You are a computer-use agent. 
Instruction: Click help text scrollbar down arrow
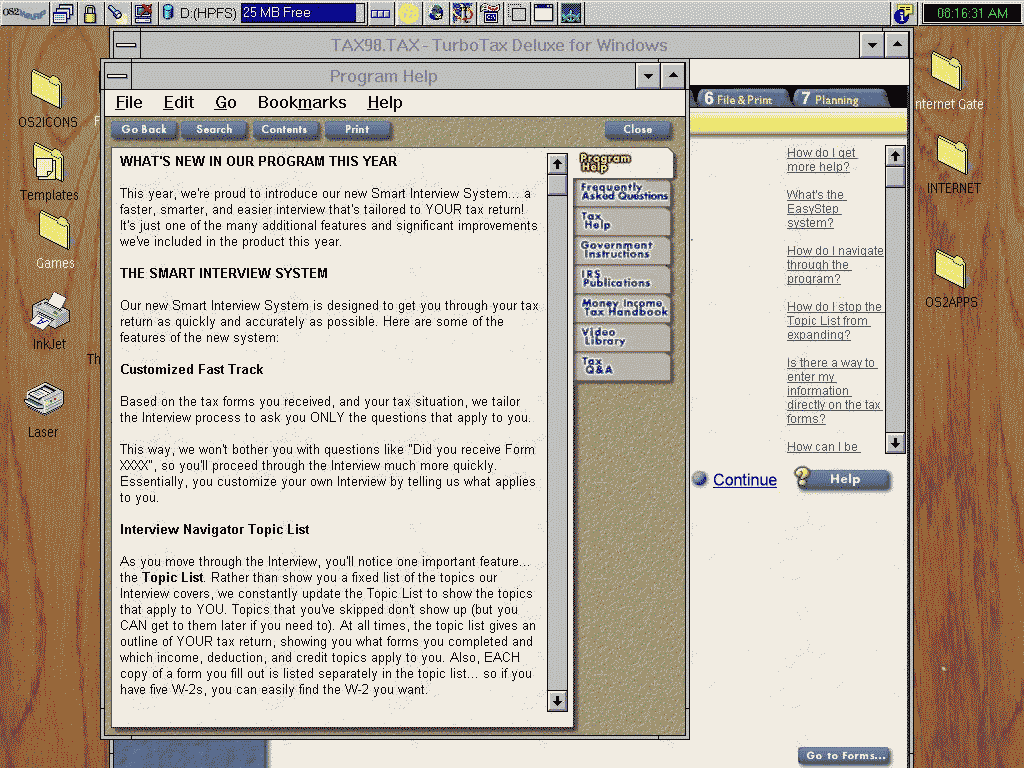(557, 701)
